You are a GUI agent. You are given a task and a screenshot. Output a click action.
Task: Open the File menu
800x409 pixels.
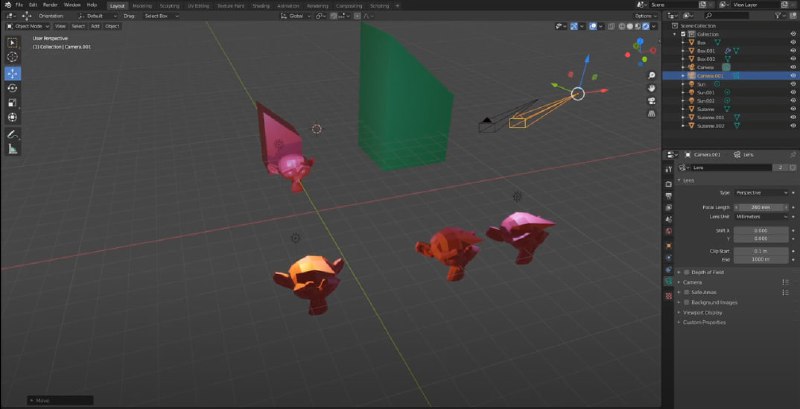click(x=19, y=5)
